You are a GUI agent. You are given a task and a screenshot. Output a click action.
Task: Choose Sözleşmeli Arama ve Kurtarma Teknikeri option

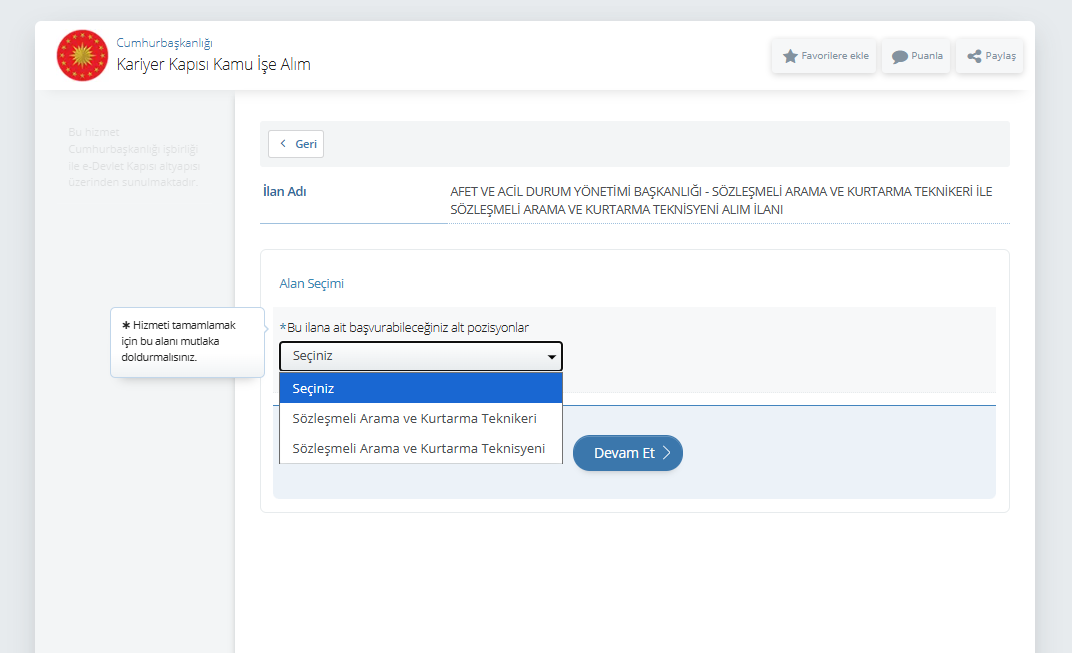coord(414,418)
